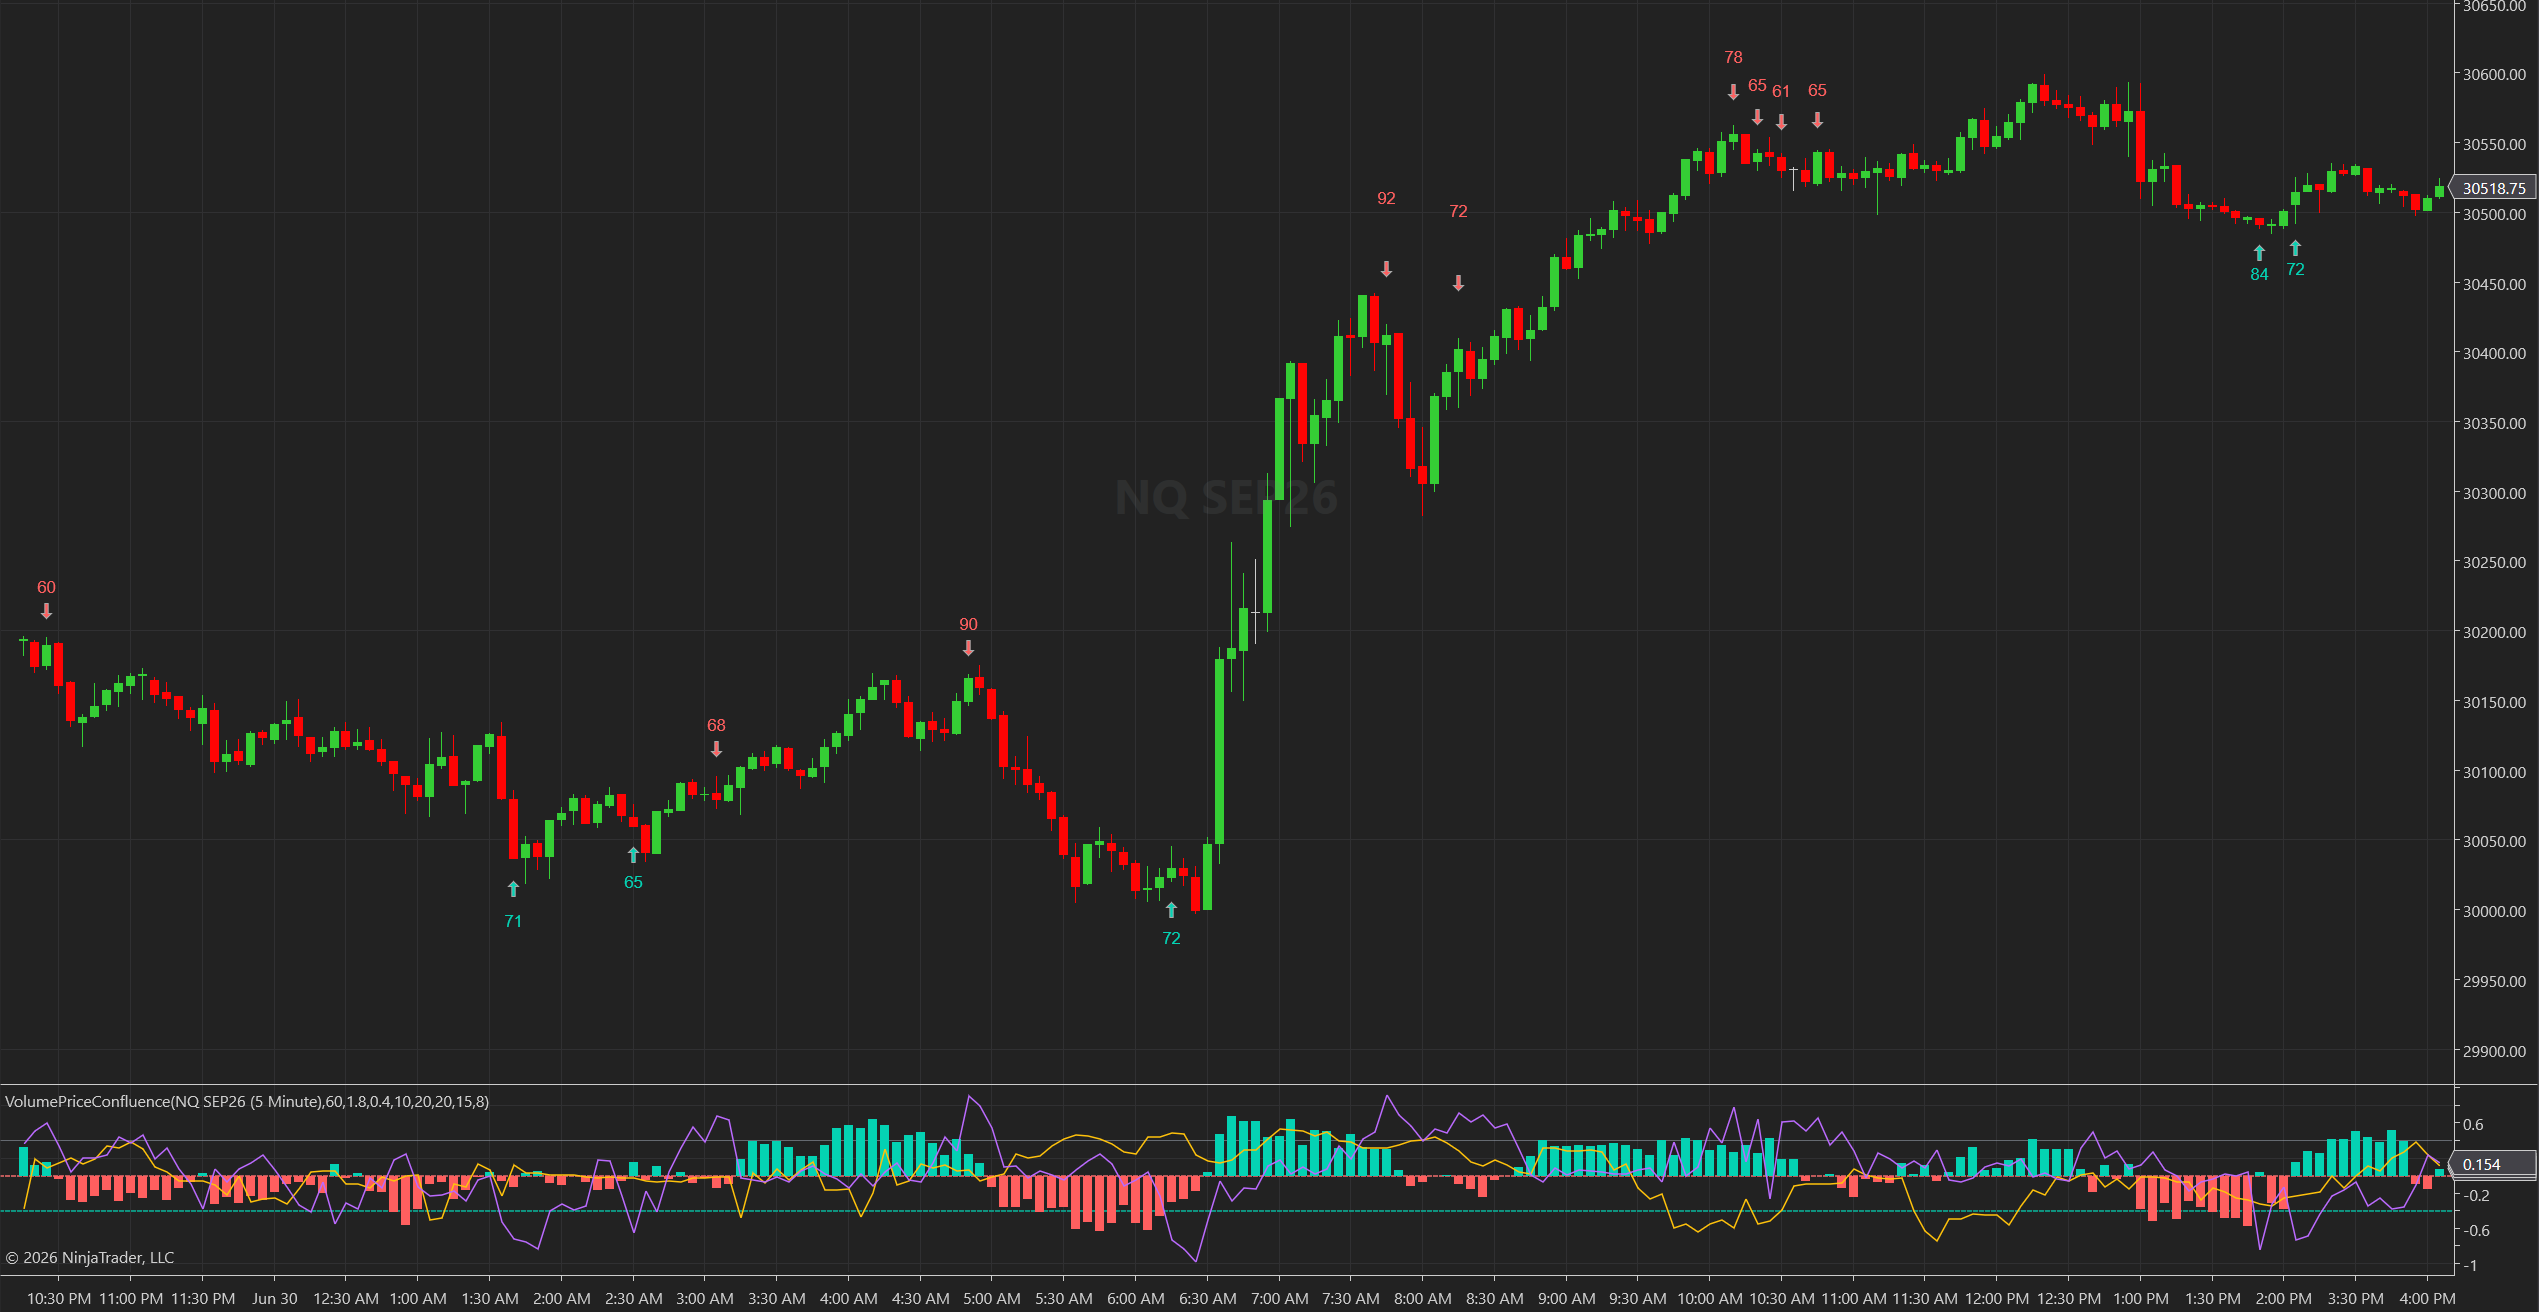The image size is (2539, 1312).
Task: Click the 29900.00 price axis label
Action: pyautogui.click(x=2494, y=1051)
